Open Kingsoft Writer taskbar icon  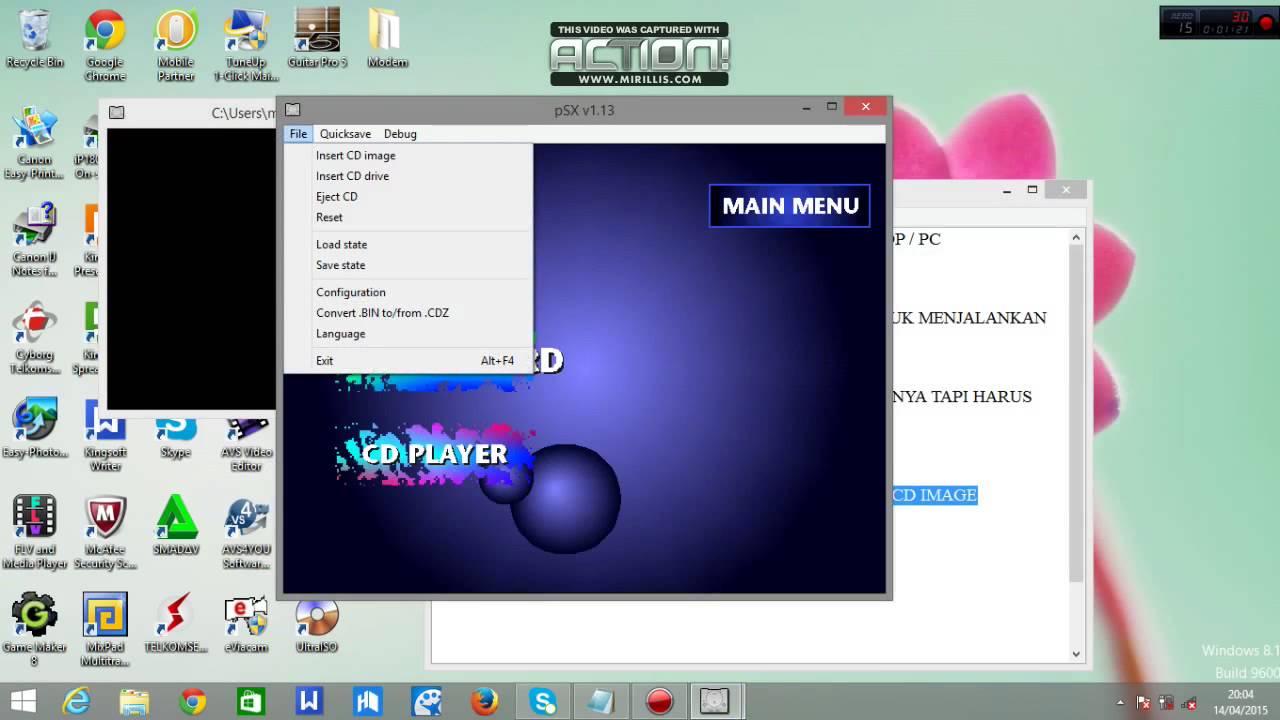pos(309,701)
